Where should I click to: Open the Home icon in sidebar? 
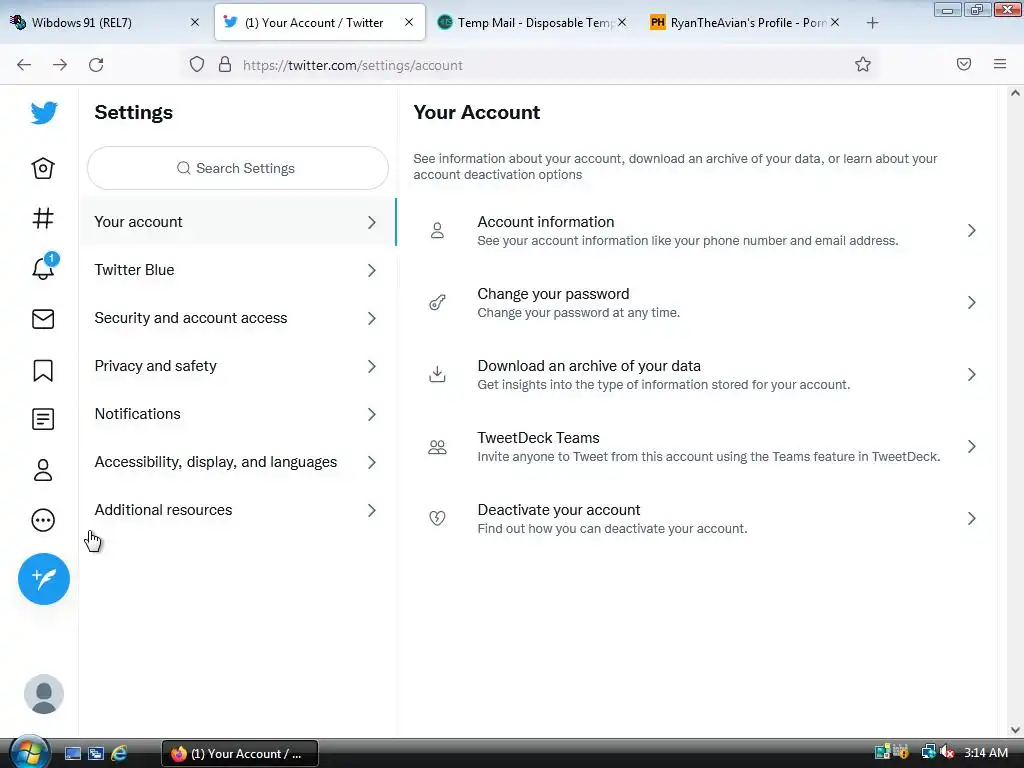pos(43,168)
